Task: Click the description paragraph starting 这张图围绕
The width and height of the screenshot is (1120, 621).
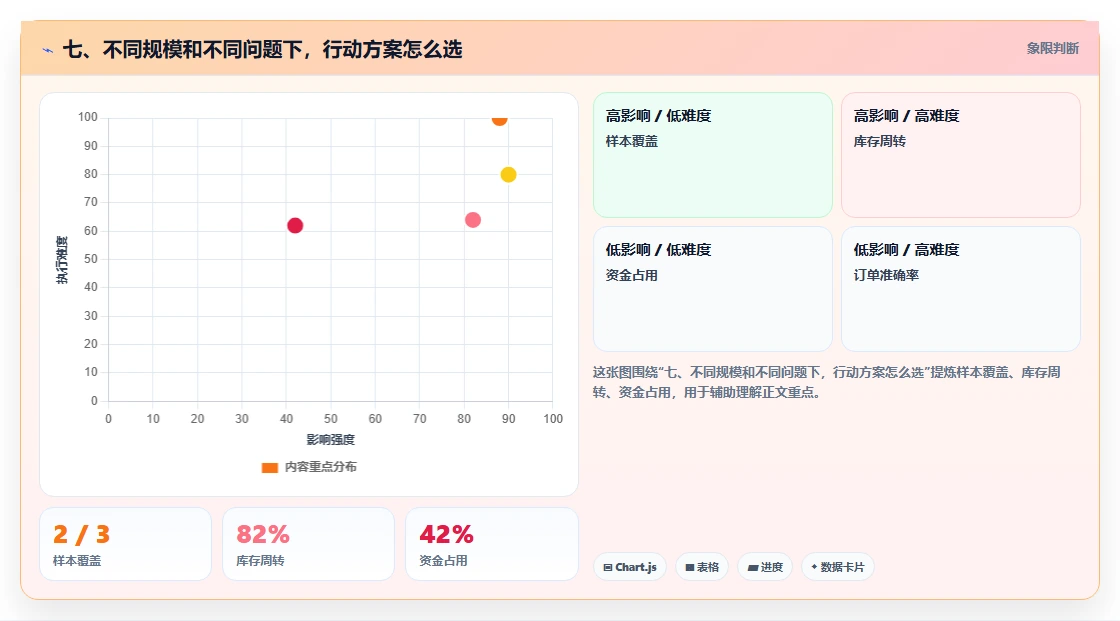Action: pos(826,382)
